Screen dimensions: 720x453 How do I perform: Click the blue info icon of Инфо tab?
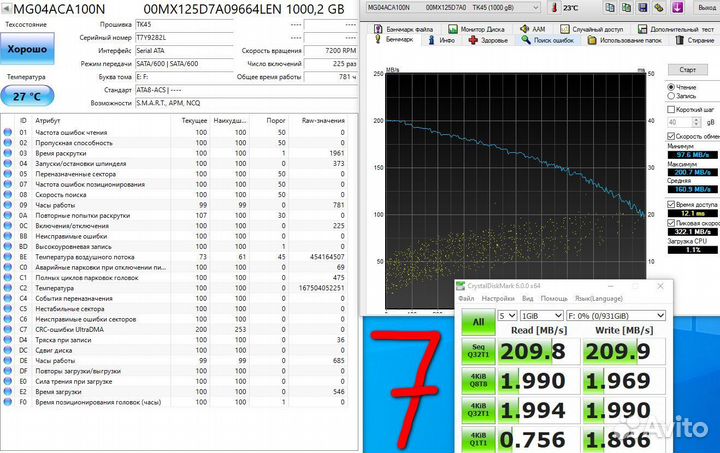(x=431, y=40)
